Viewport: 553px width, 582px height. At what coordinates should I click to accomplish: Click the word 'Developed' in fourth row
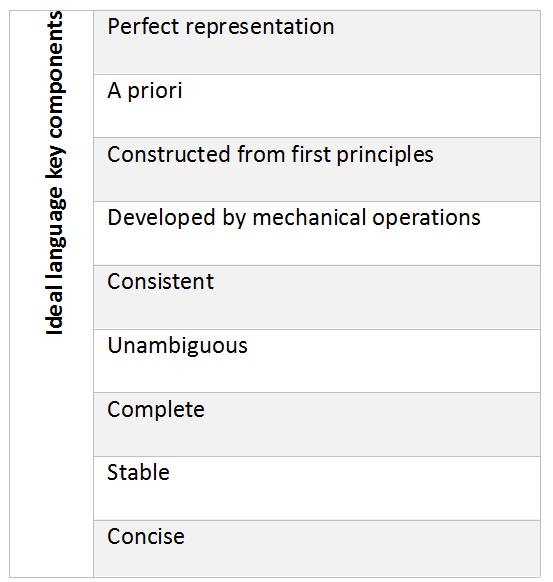point(161,219)
